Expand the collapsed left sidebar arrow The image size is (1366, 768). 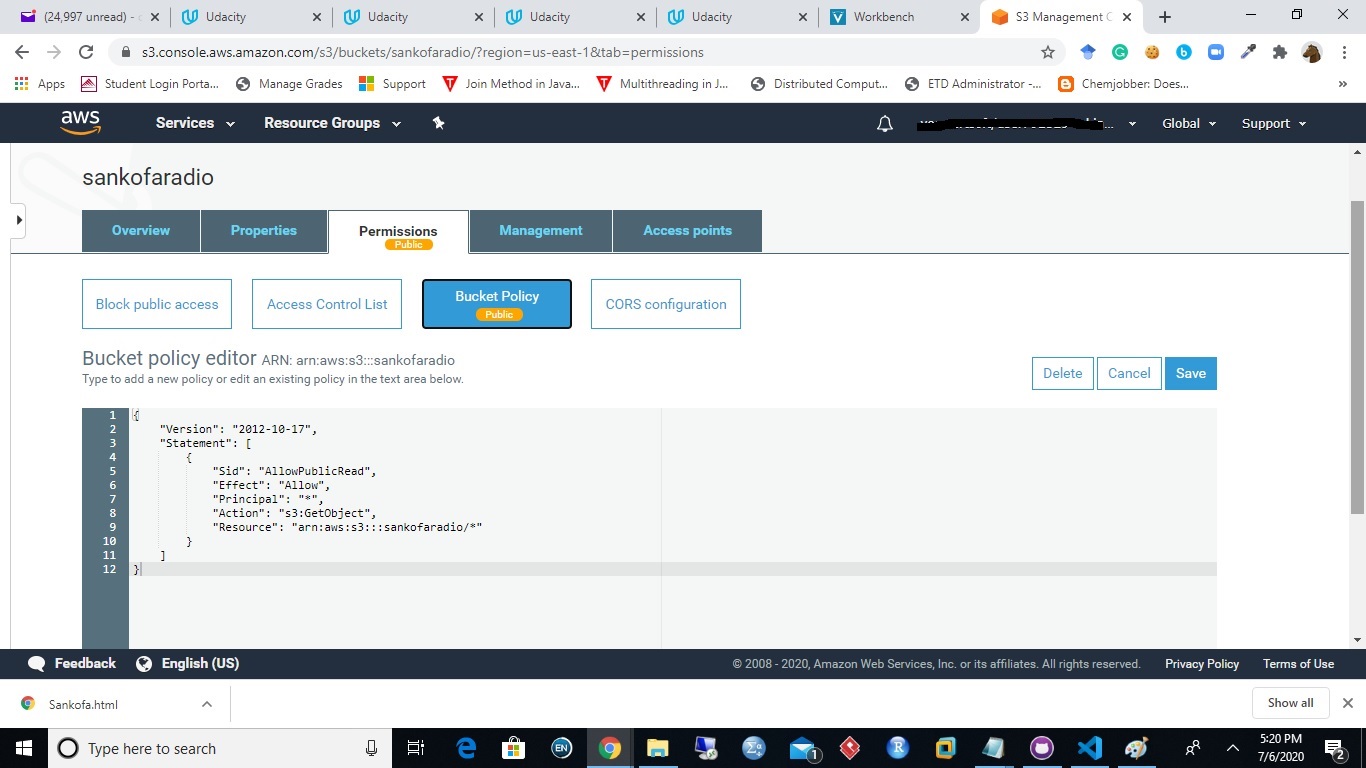click(x=18, y=220)
